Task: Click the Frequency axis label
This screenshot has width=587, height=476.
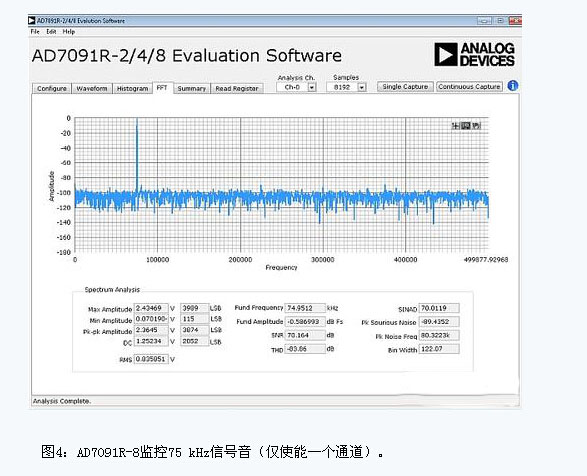Action: [x=281, y=267]
